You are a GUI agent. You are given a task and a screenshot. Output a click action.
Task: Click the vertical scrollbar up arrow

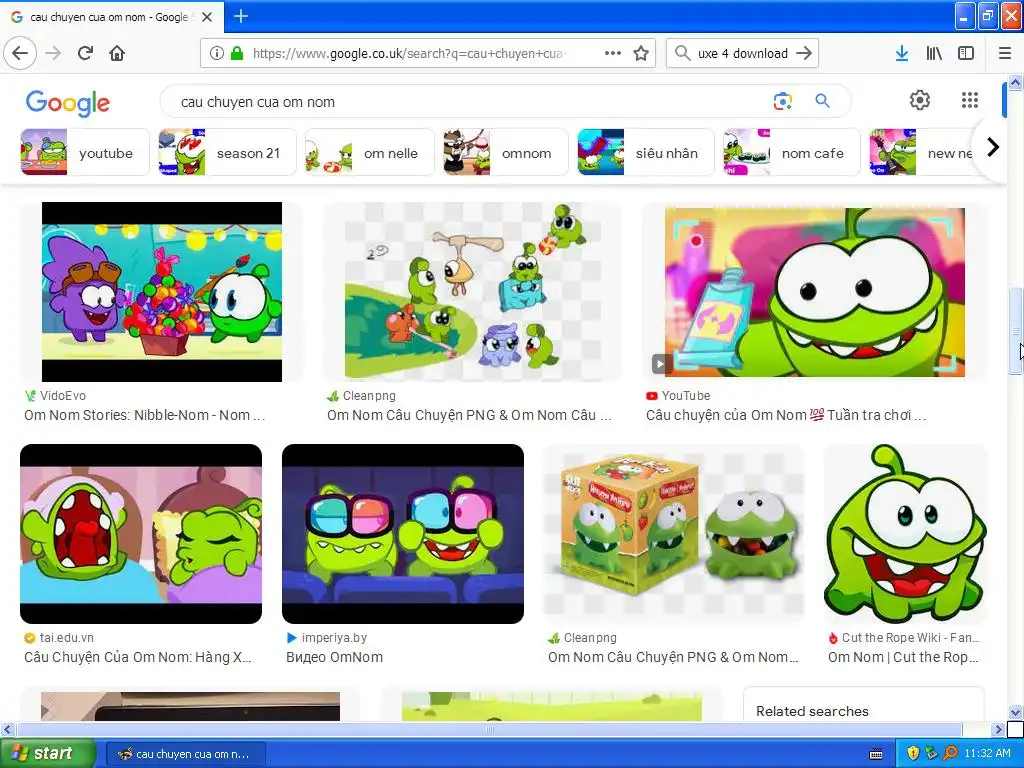click(x=1015, y=82)
